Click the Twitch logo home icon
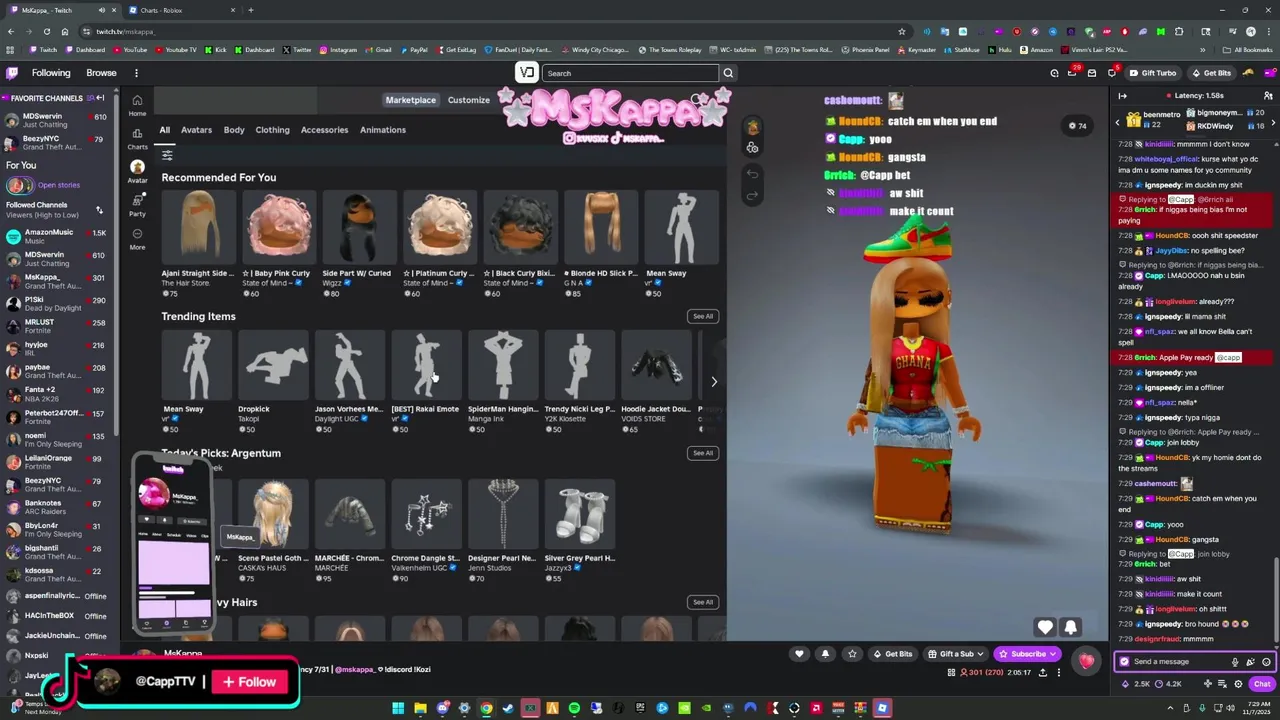 tap(12, 73)
